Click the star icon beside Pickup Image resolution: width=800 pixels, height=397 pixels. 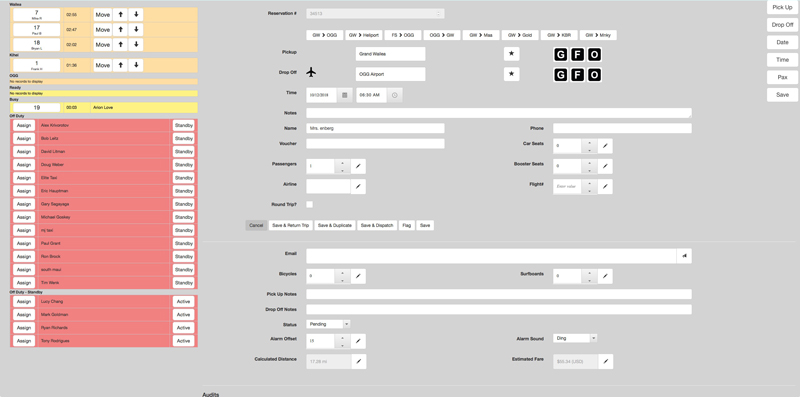512,54
